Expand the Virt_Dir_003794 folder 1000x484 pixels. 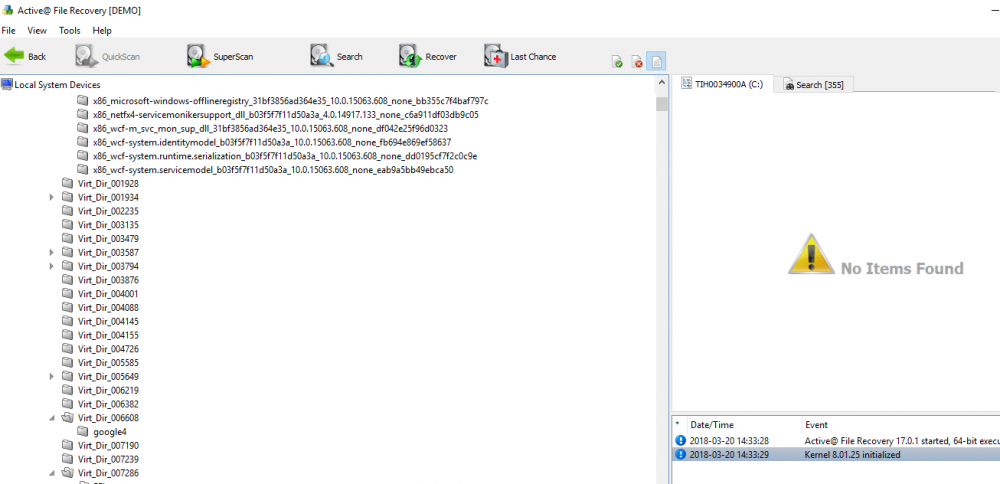point(52,267)
